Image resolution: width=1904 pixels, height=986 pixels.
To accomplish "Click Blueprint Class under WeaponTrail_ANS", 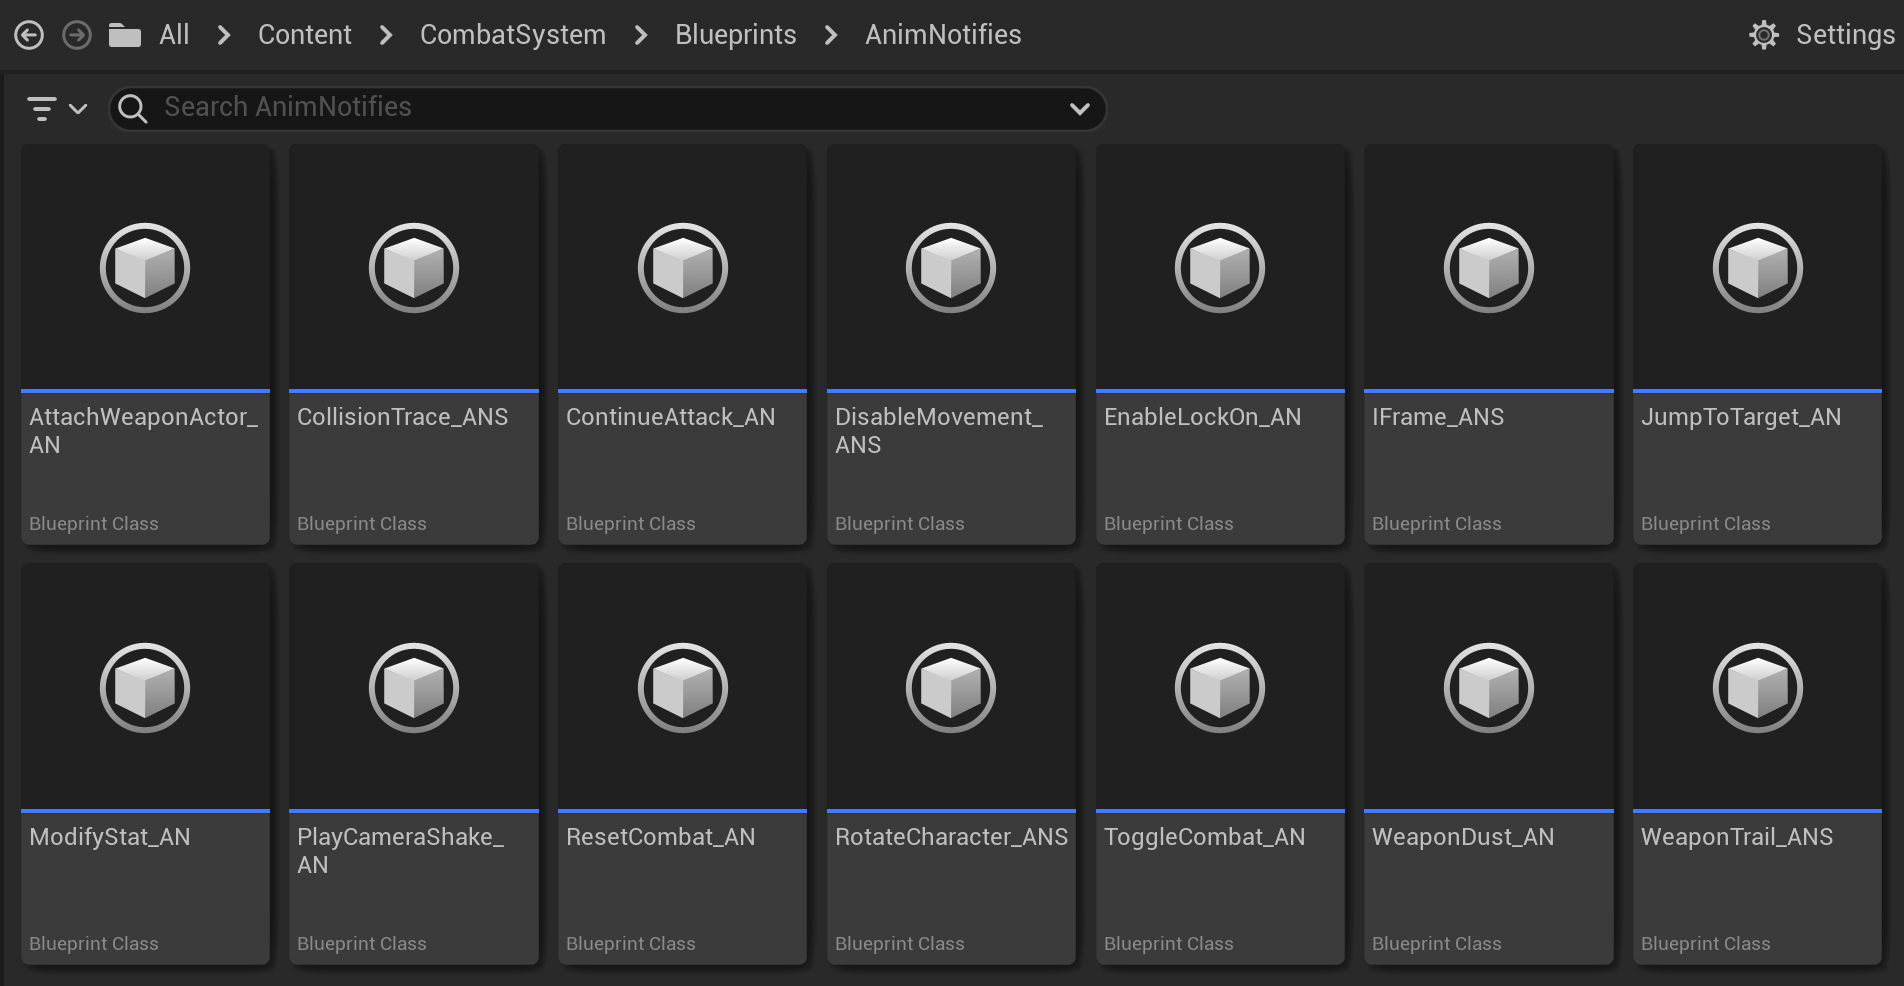I will click(1706, 944).
